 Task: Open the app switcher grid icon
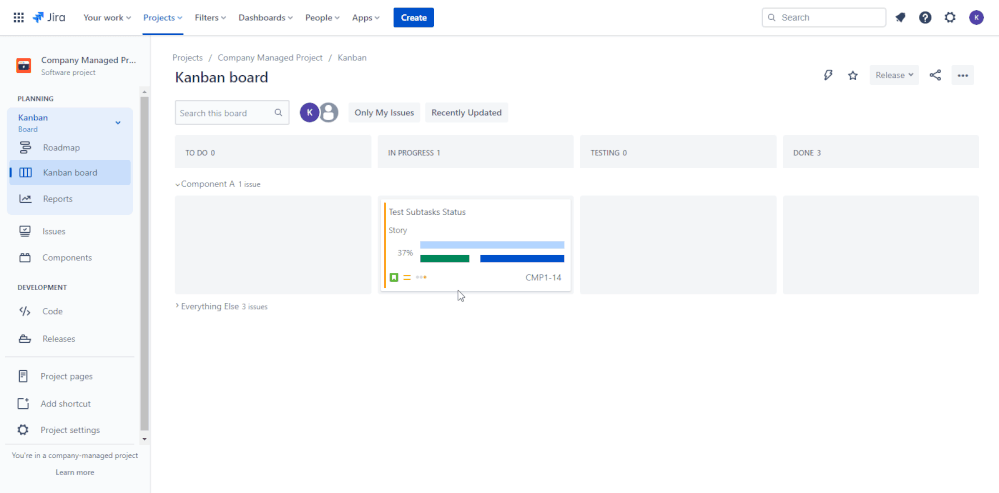coord(19,18)
